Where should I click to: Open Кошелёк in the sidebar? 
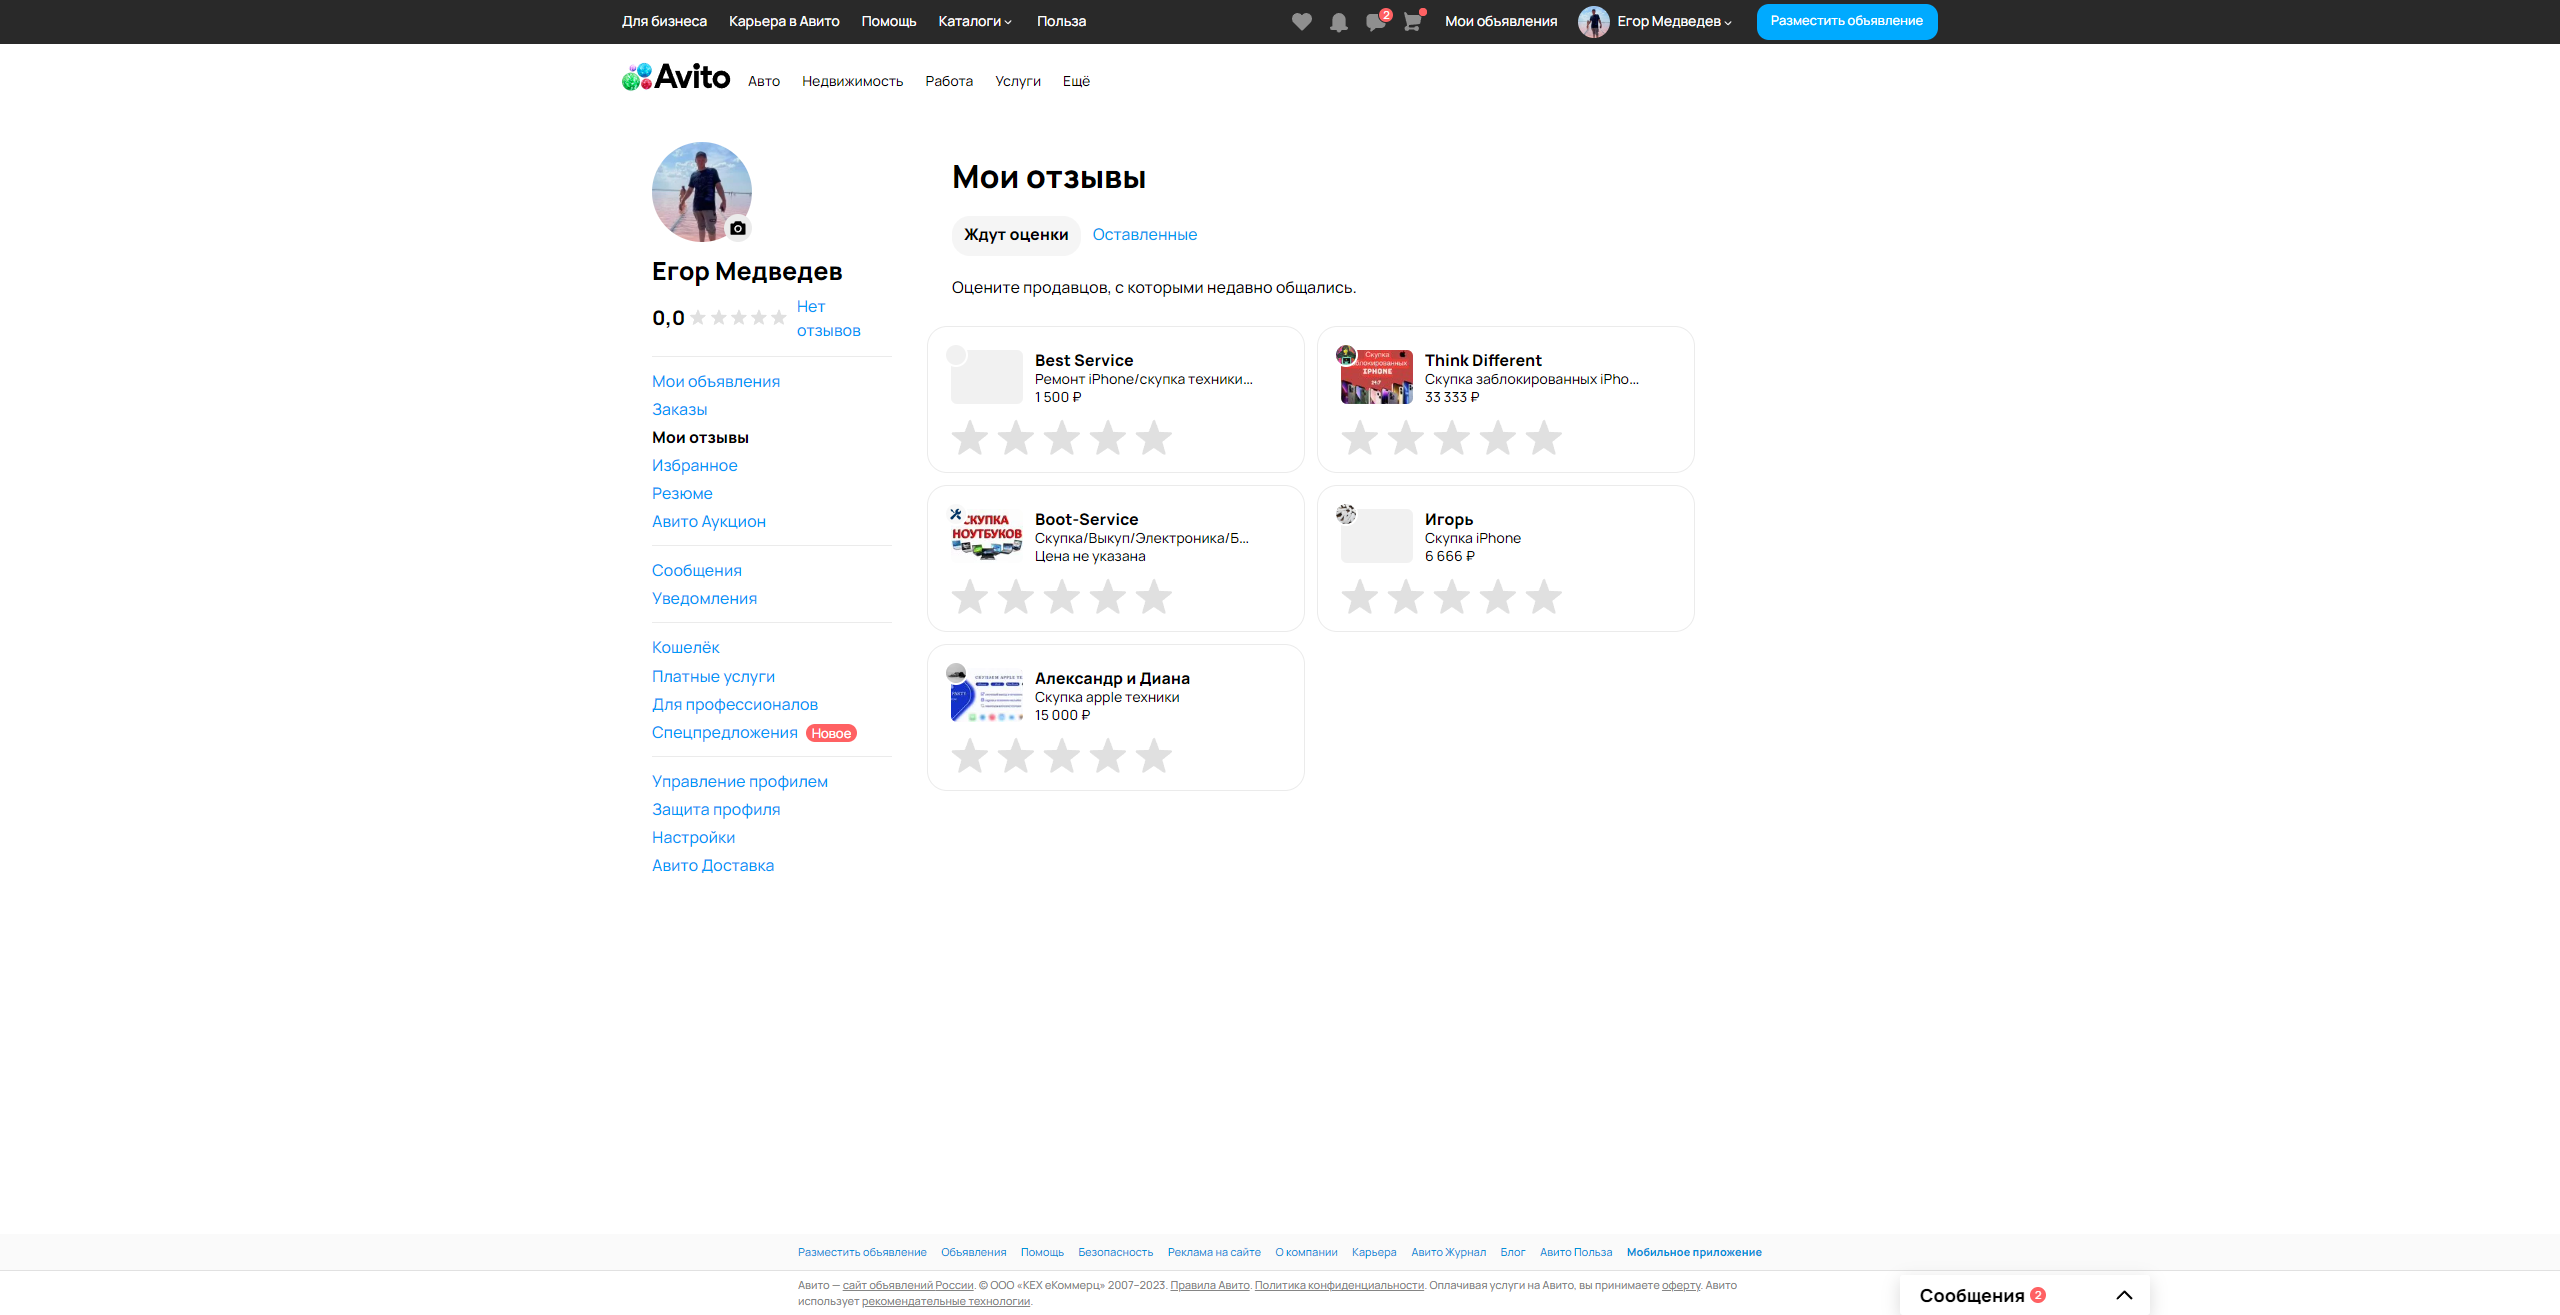[x=685, y=647]
